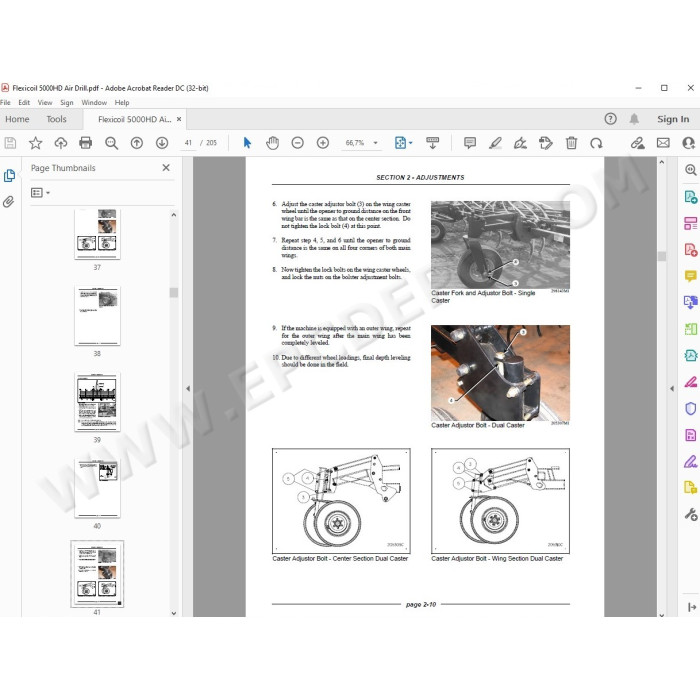Screen dimensions: 700x700
Task: Open the account profile icon
Action: pyautogui.click(x=689, y=143)
